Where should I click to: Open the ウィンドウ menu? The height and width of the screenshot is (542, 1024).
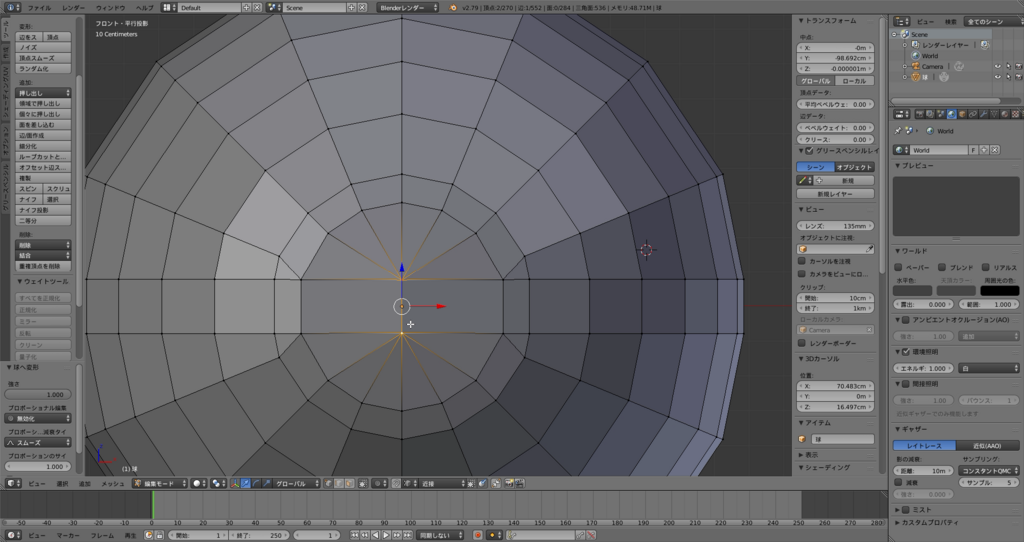pyautogui.click(x=110, y=8)
